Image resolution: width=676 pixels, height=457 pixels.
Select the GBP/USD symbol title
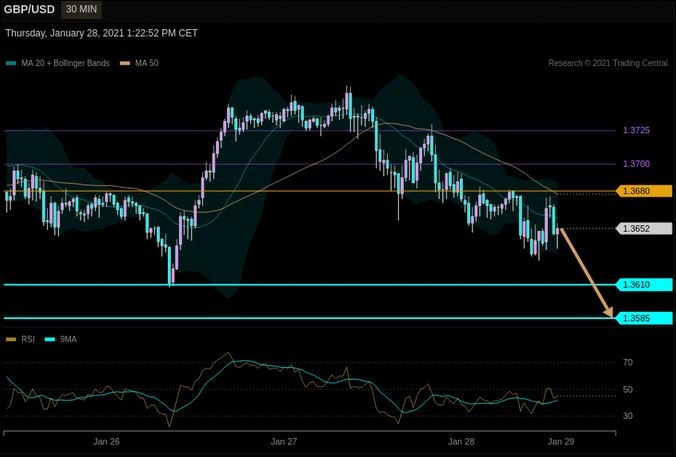[x=29, y=9]
